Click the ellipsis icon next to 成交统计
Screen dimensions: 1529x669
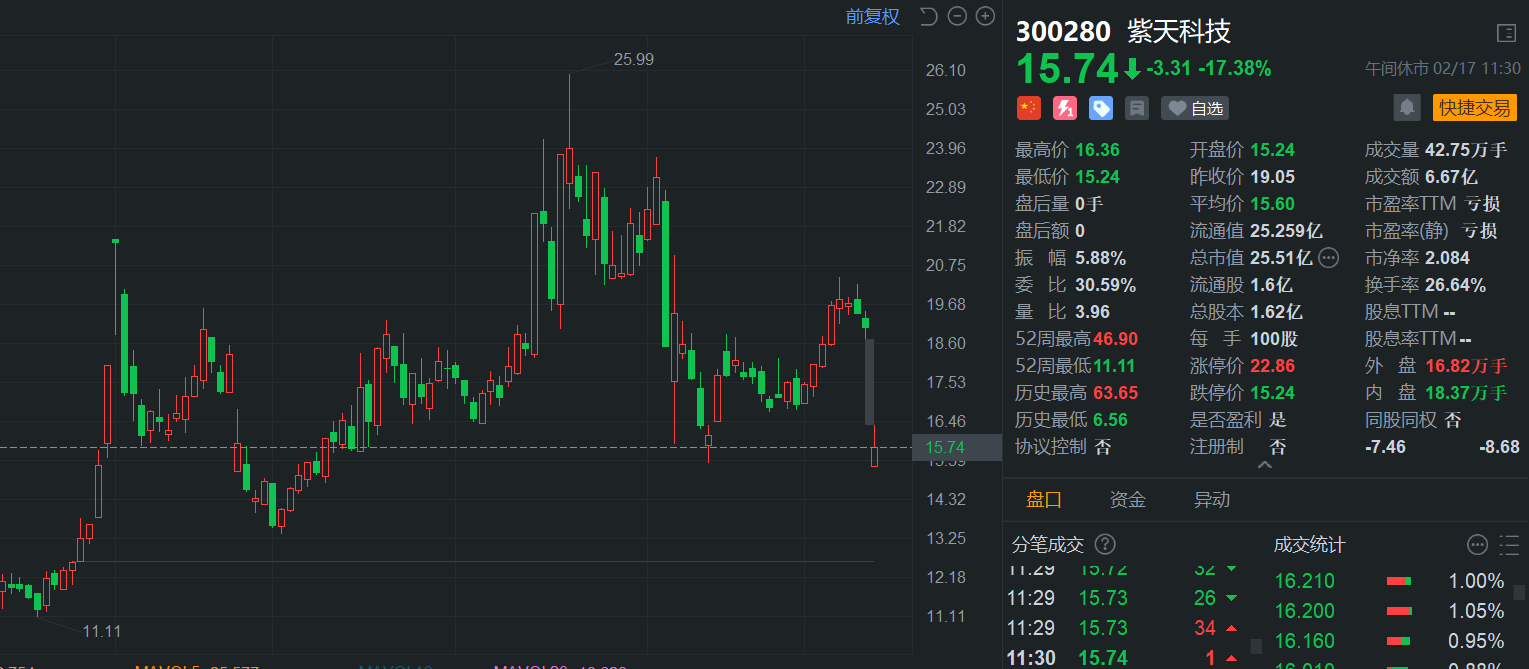(1477, 545)
